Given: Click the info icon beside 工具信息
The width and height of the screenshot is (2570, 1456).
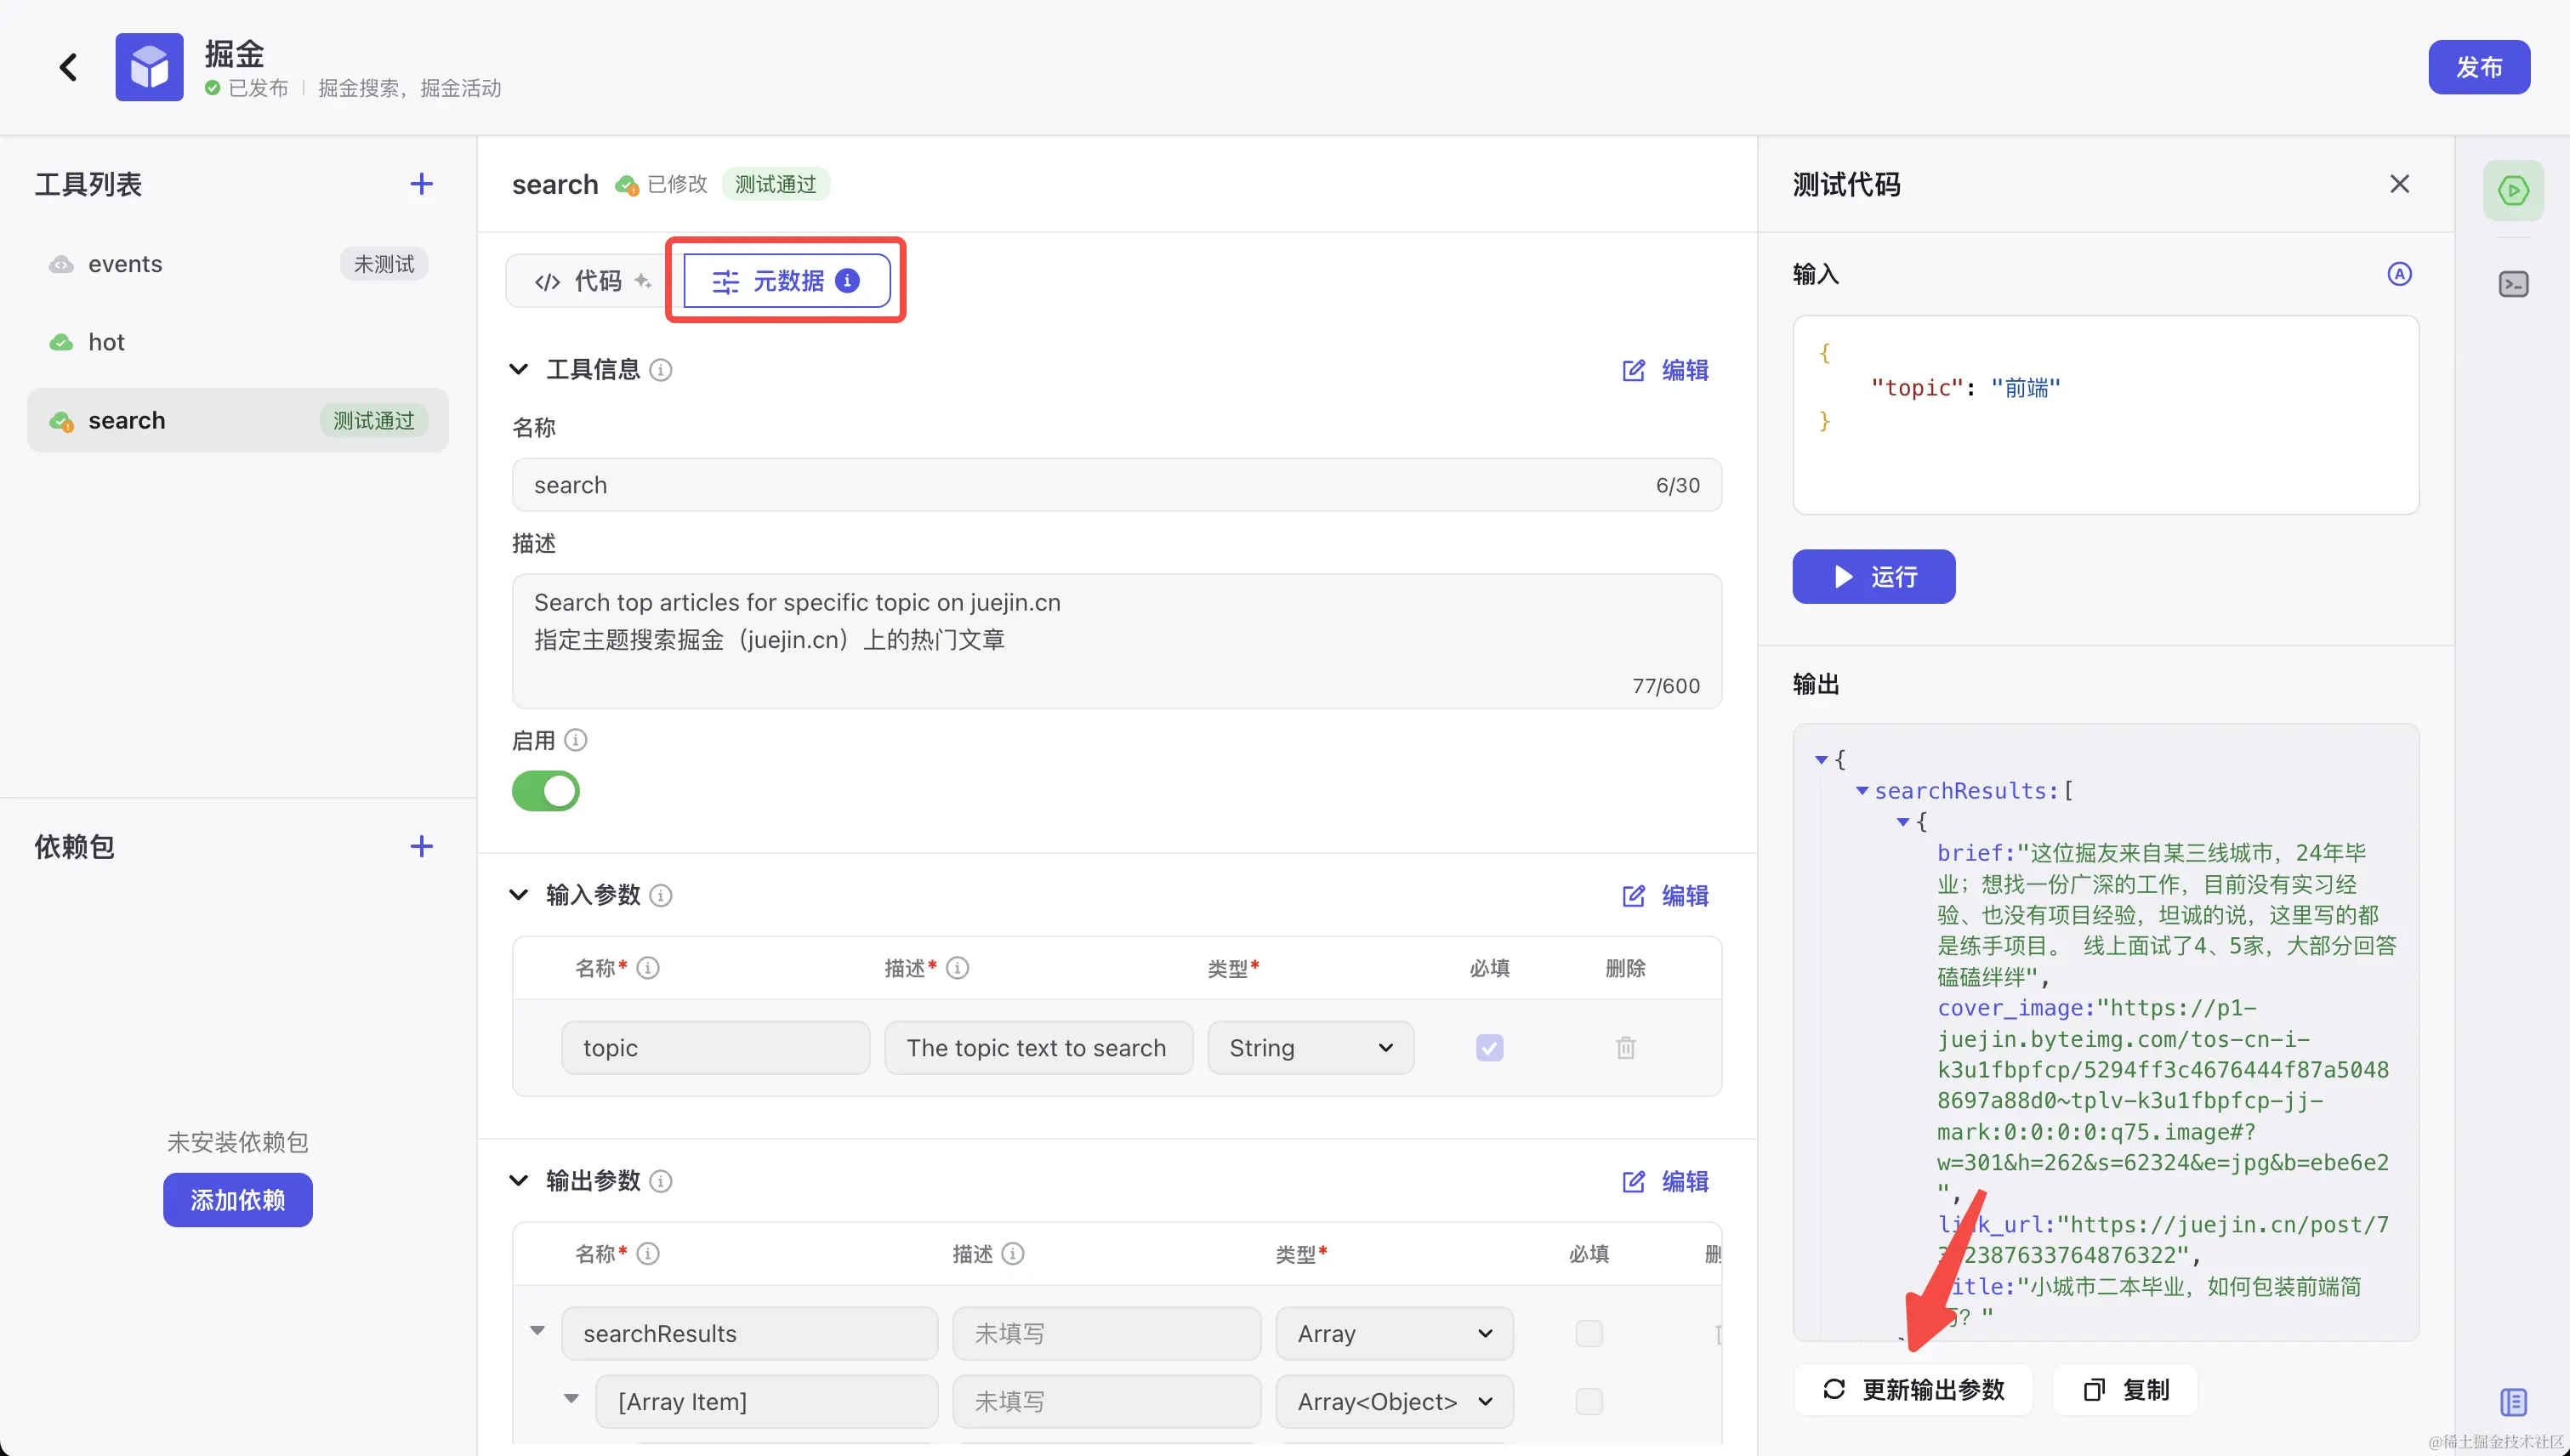Looking at the screenshot, I should click(x=660, y=370).
